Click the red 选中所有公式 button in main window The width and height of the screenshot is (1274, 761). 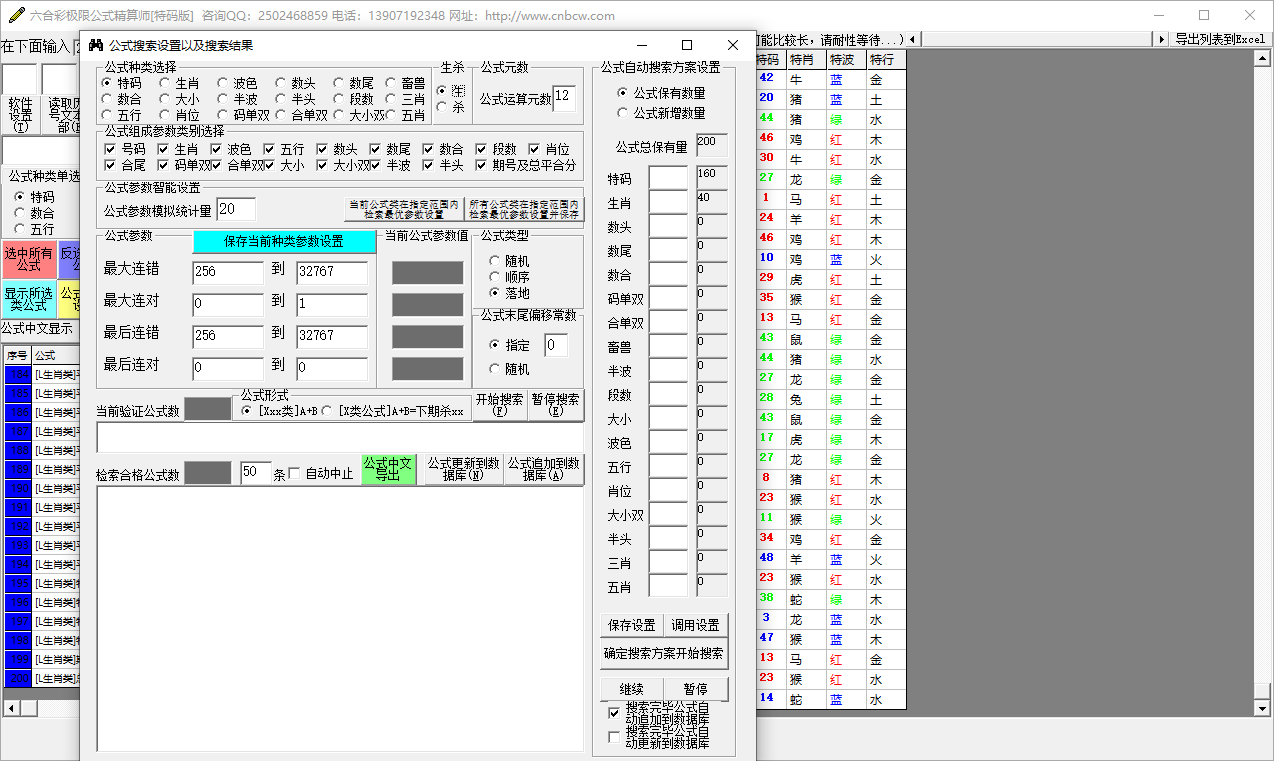tap(28, 260)
